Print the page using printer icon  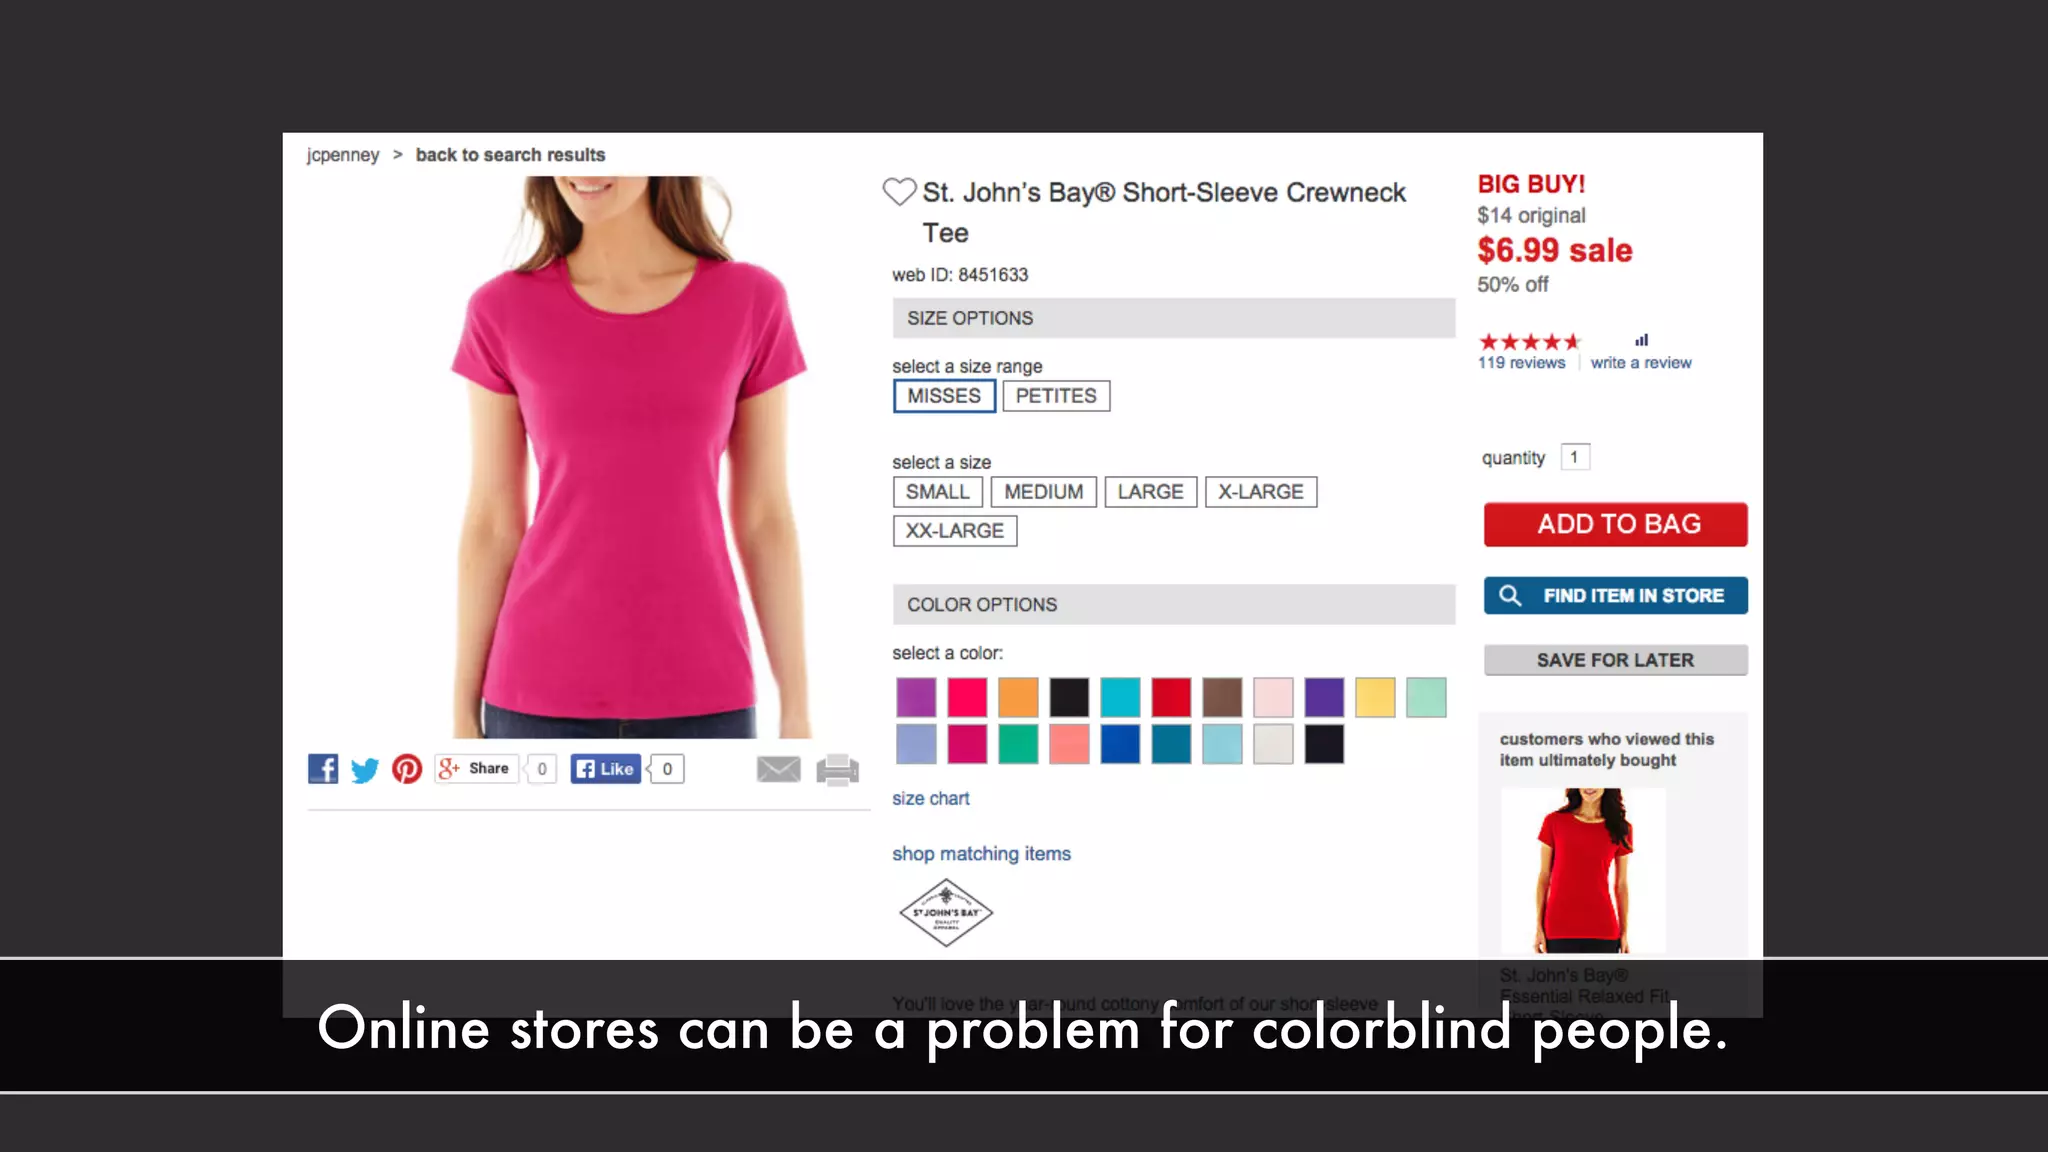pyautogui.click(x=838, y=770)
